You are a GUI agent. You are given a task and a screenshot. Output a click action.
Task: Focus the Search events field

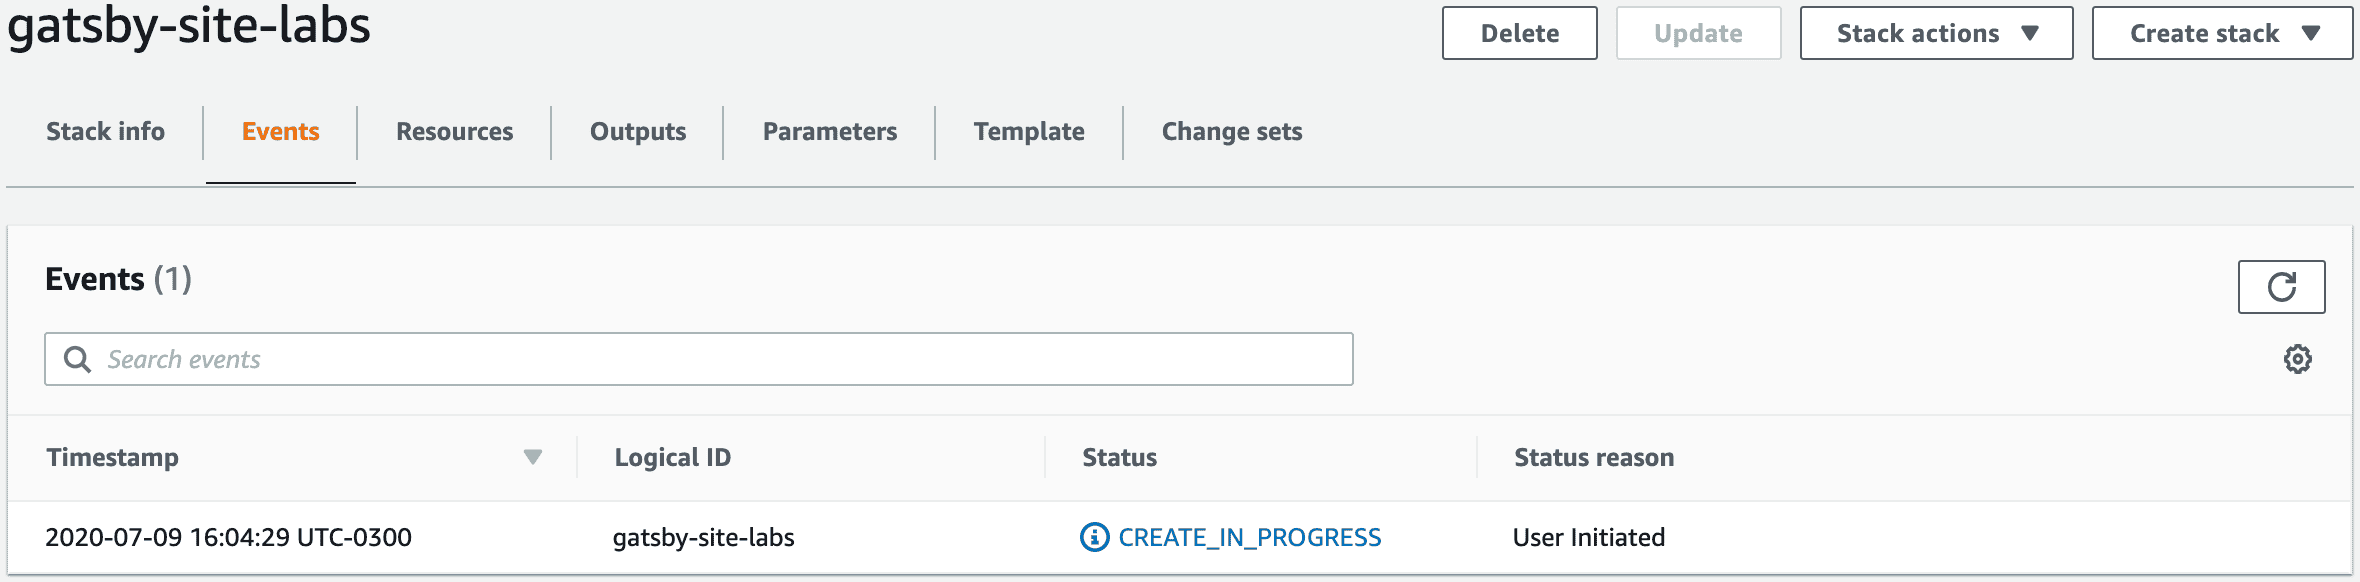tap(699, 359)
